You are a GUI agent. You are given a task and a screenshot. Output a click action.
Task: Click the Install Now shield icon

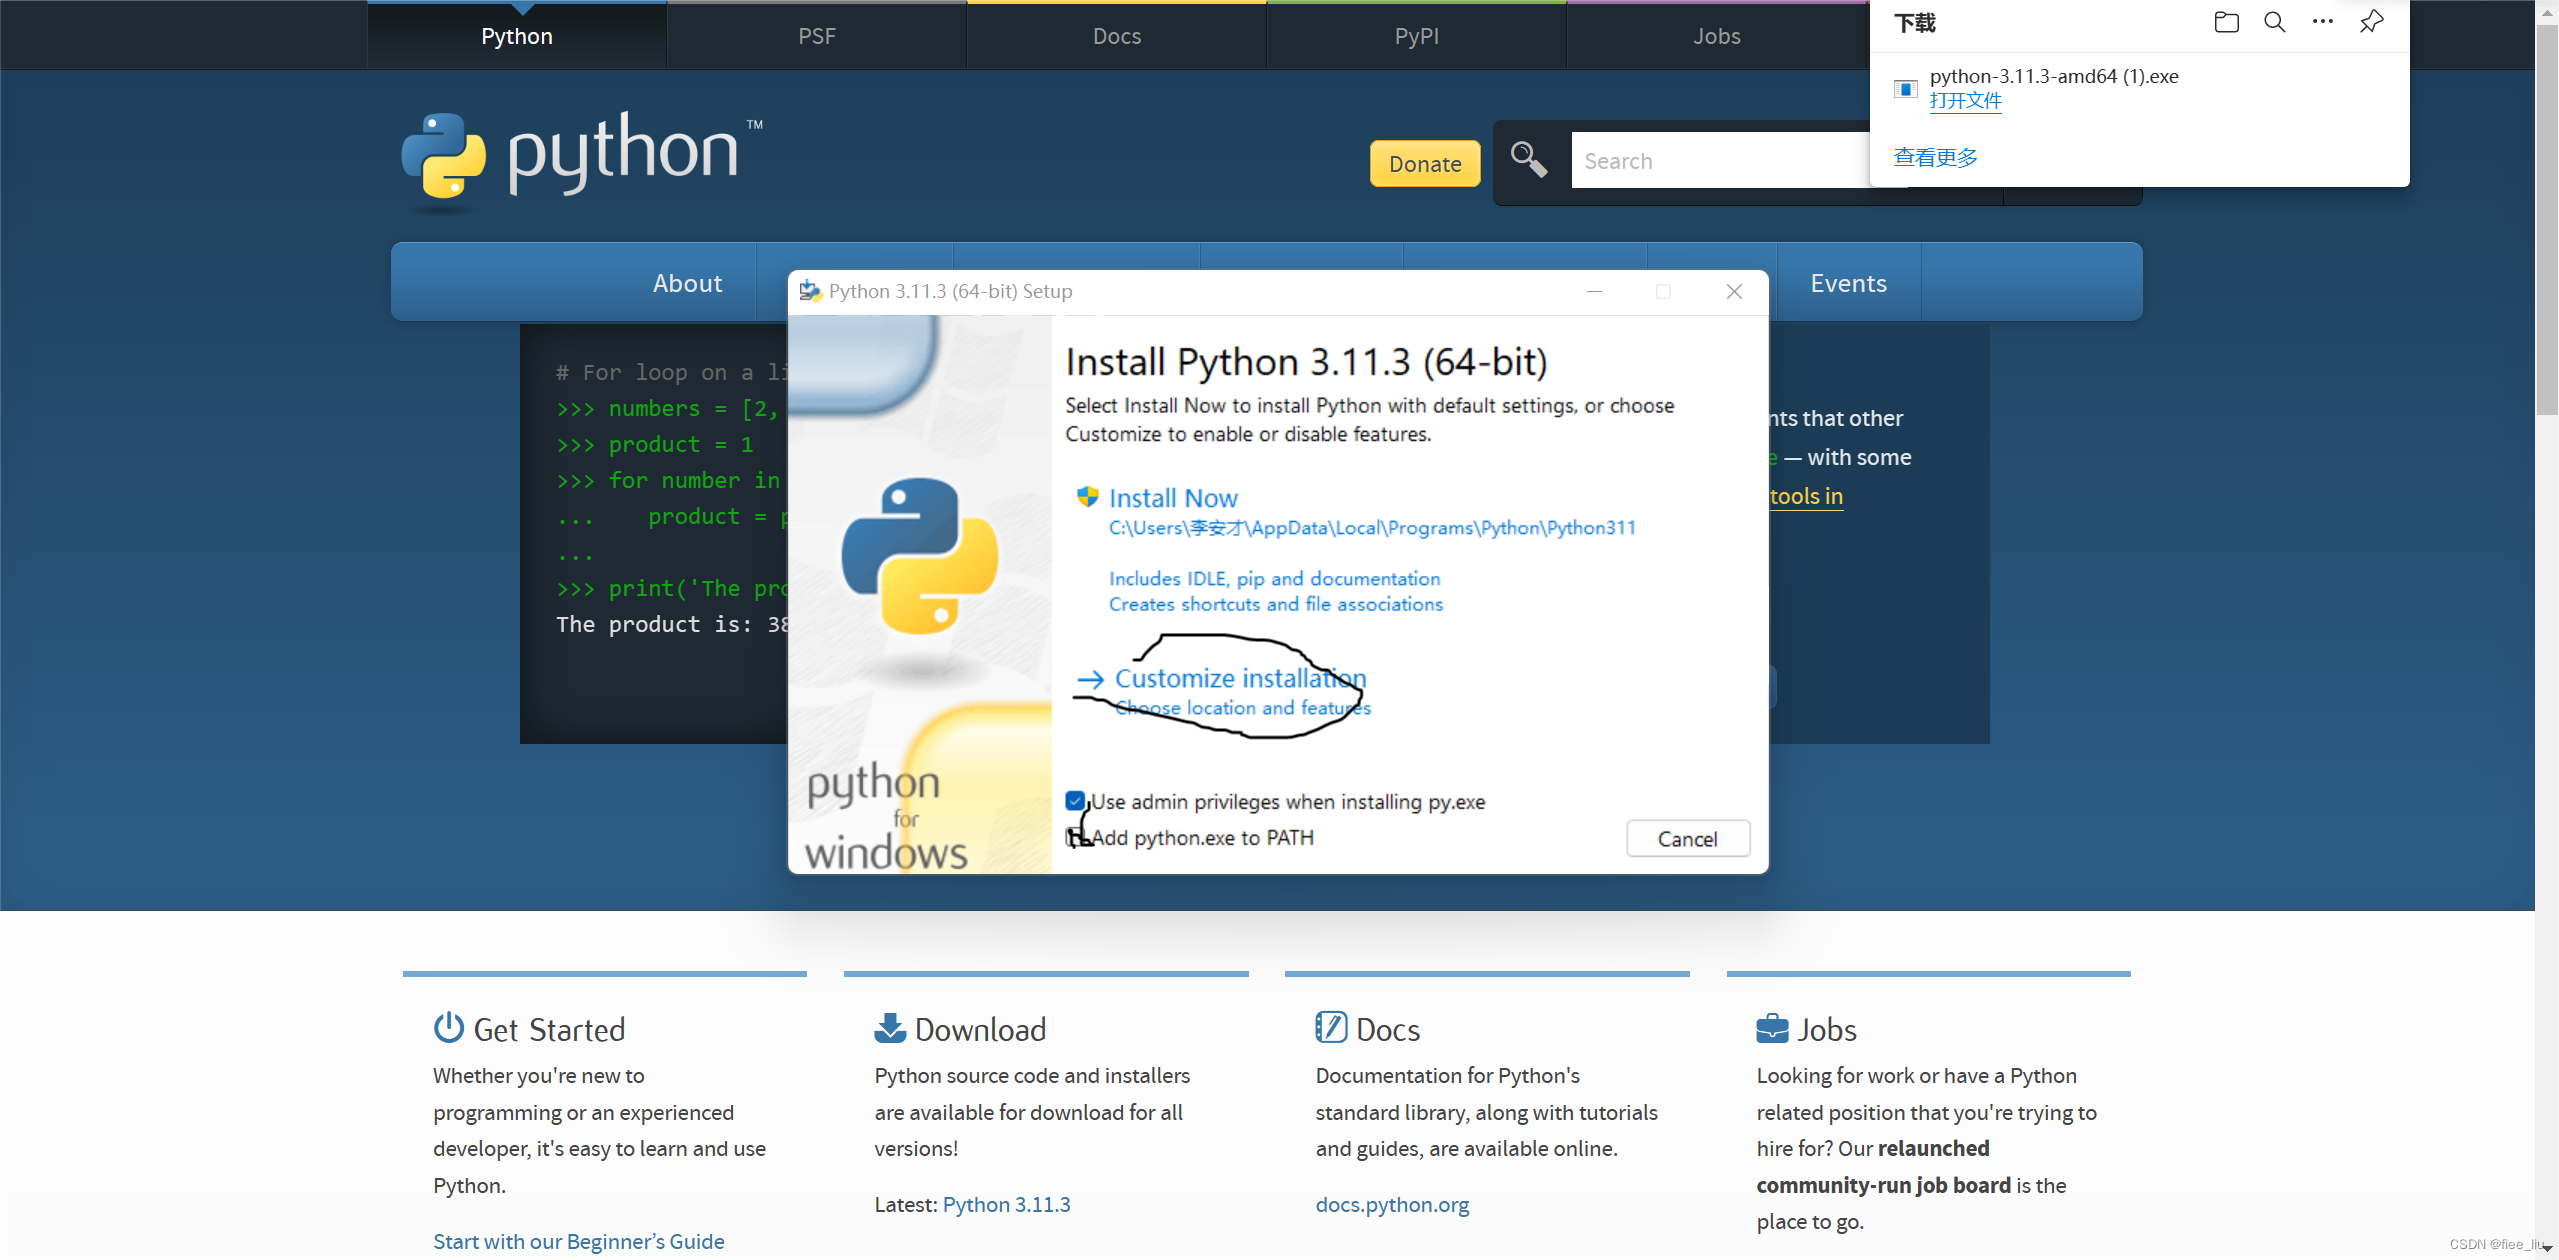(x=1087, y=497)
